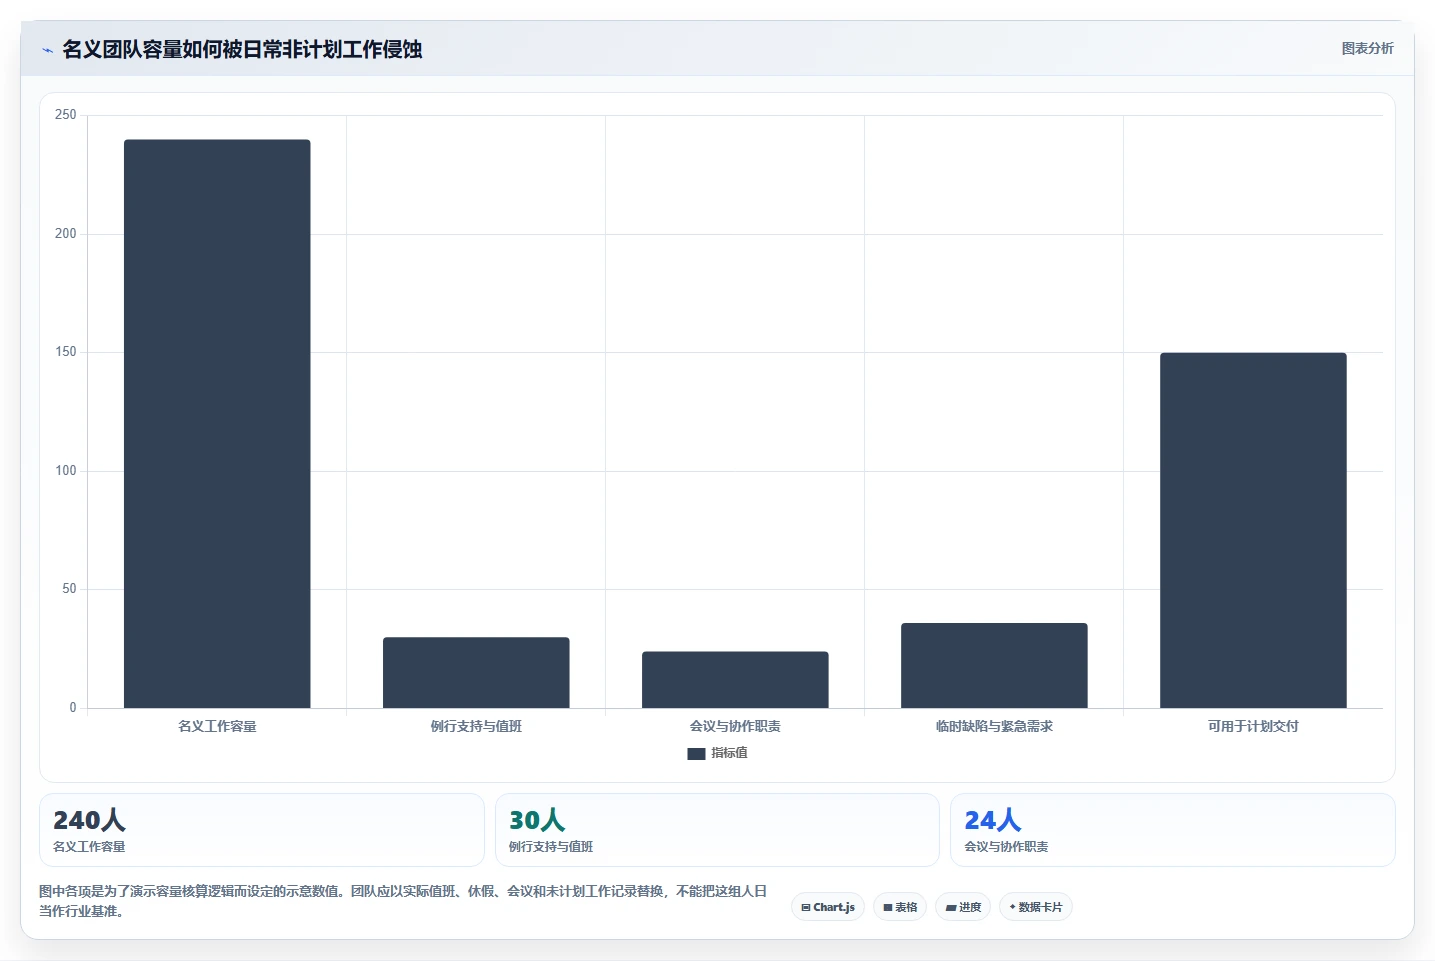Click the 可用于计划交付 x-axis label
This screenshot has width=1435, height=961.
[x=1253, y=726]
